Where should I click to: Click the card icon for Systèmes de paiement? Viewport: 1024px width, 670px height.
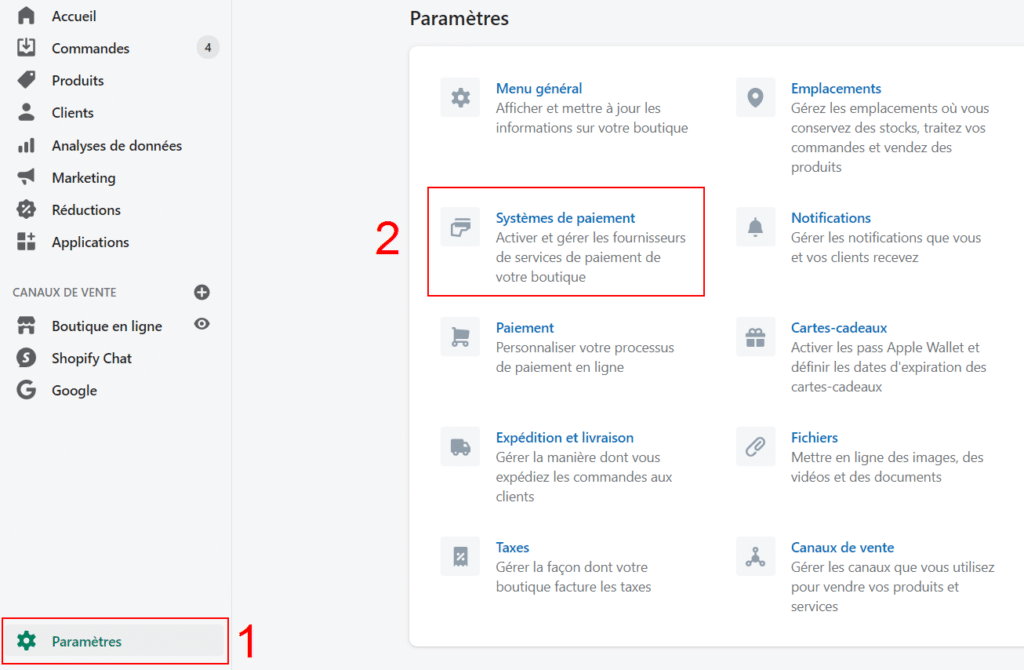point(460,228)
